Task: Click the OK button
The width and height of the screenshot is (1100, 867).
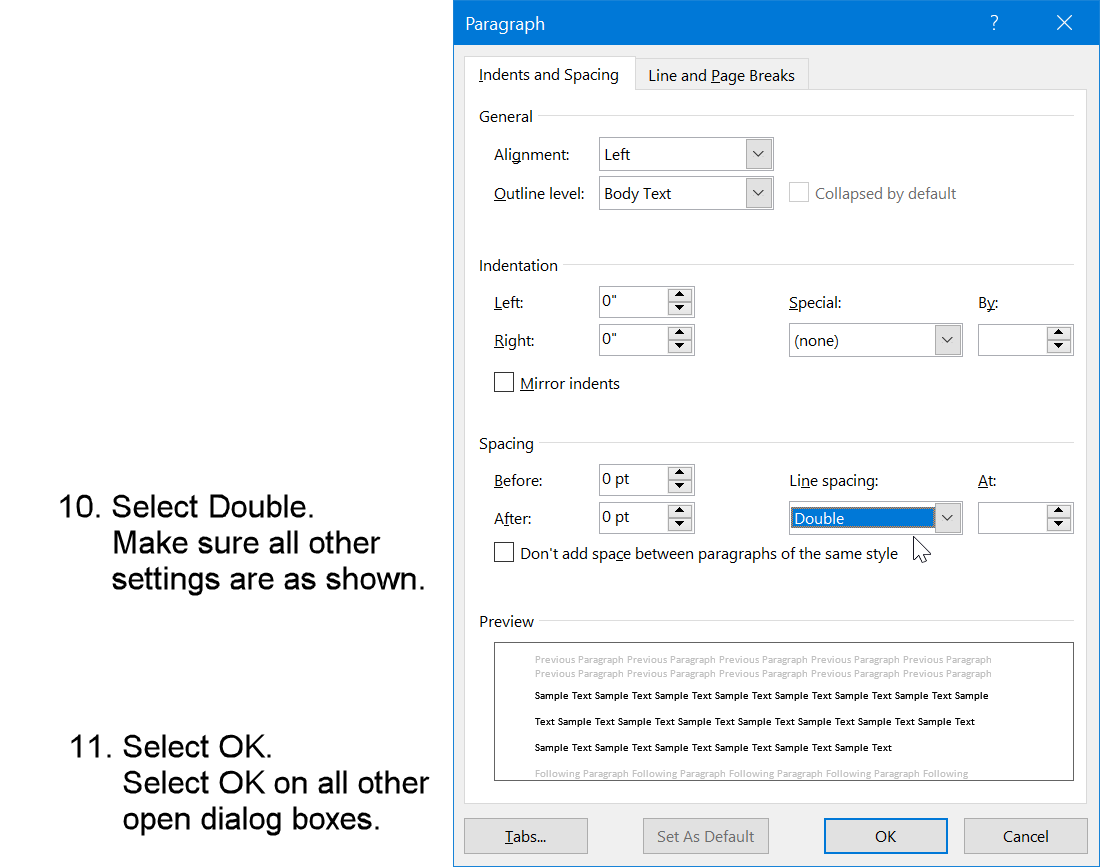Action: 885,836
